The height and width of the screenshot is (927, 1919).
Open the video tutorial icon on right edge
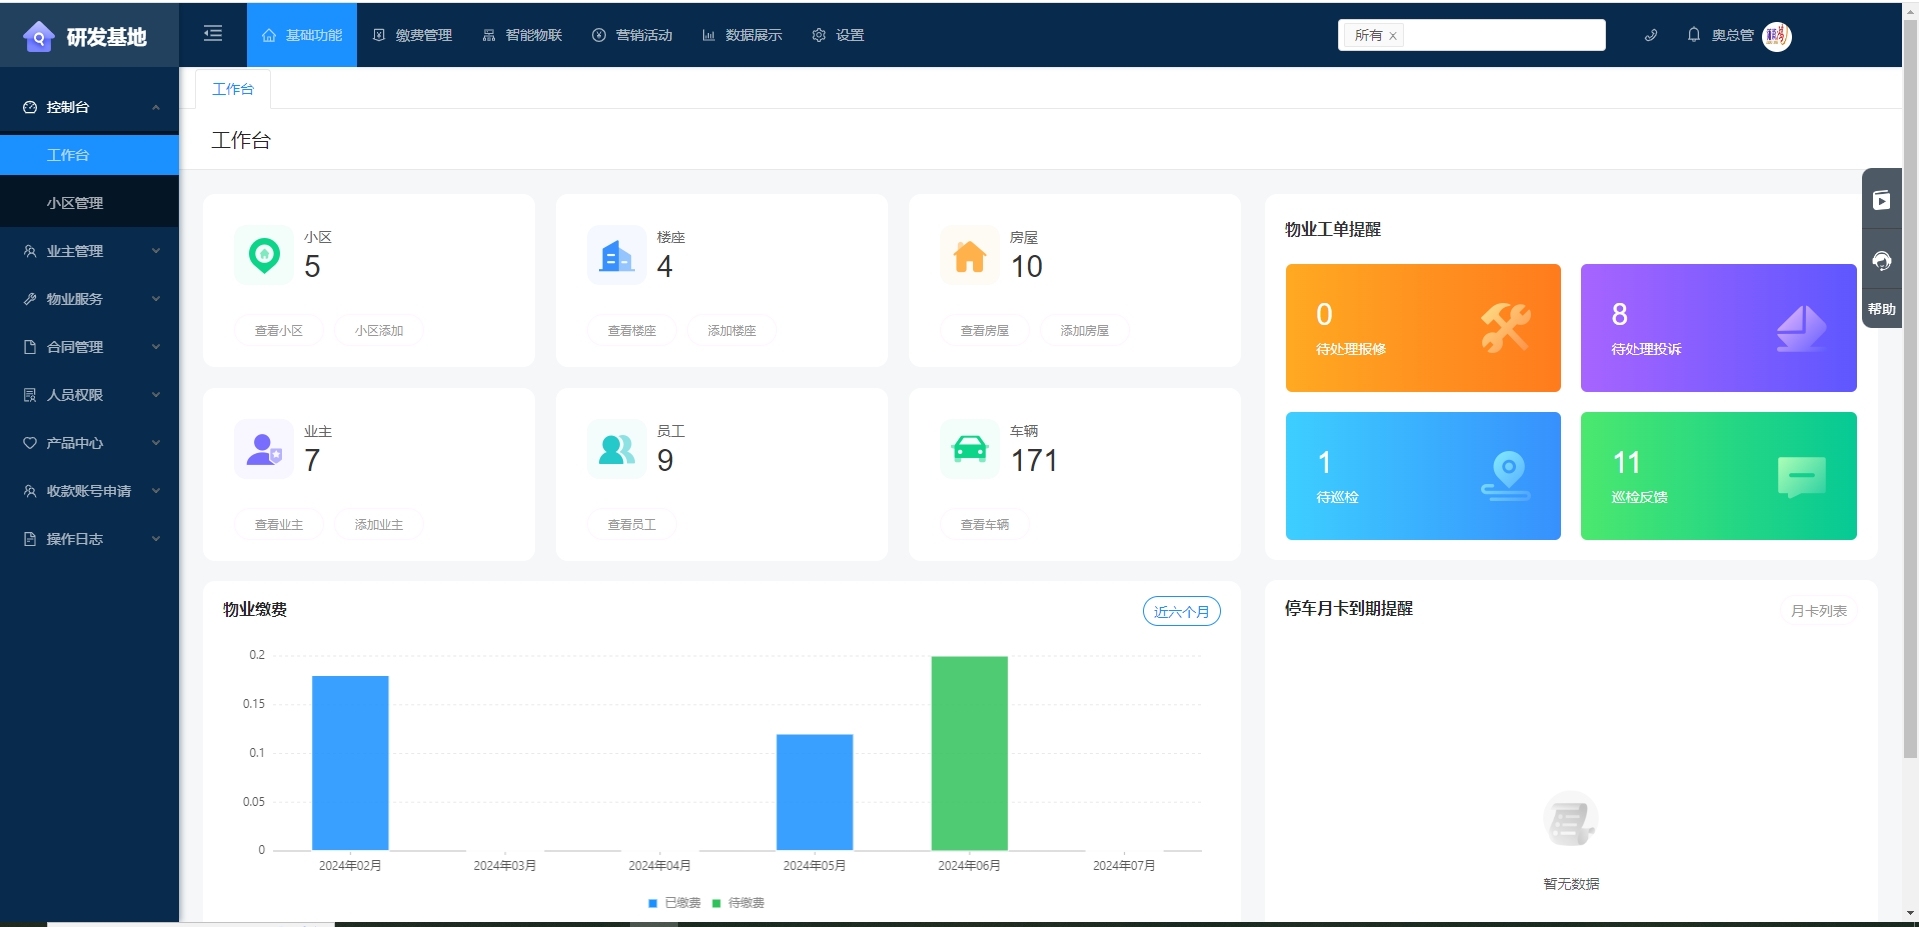tap(1882, 200)
